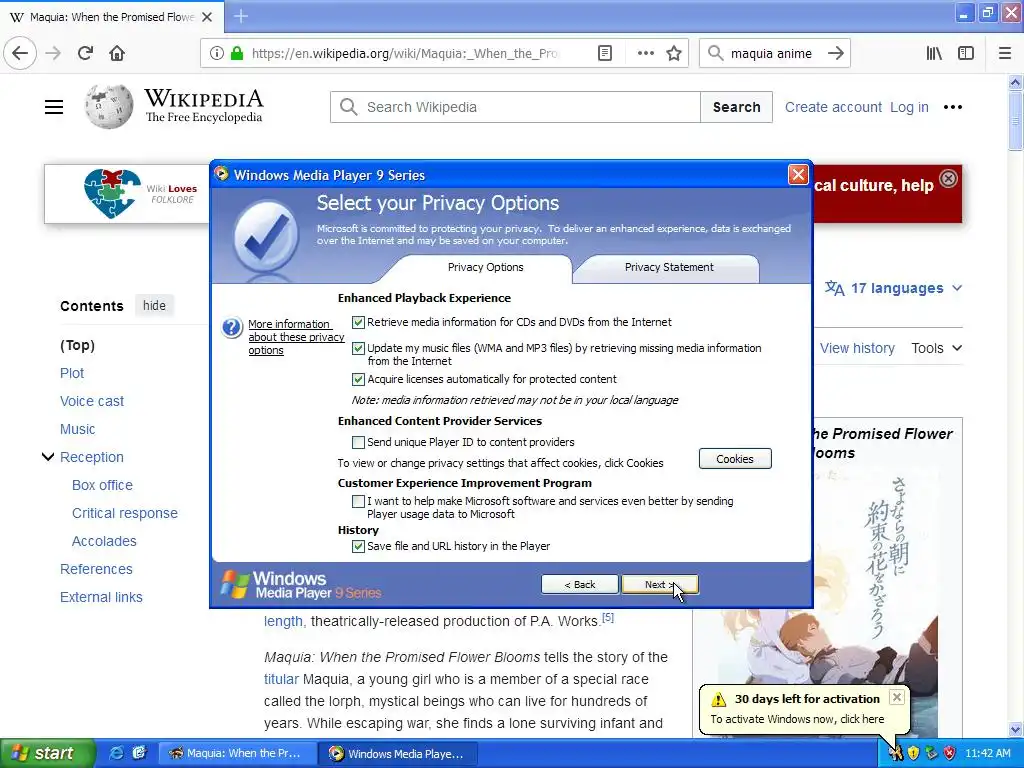The height and width of the screenshot is (768, 1024).
Task: Check the Customer Experience Improvement Program box
Action: point(358,501)
